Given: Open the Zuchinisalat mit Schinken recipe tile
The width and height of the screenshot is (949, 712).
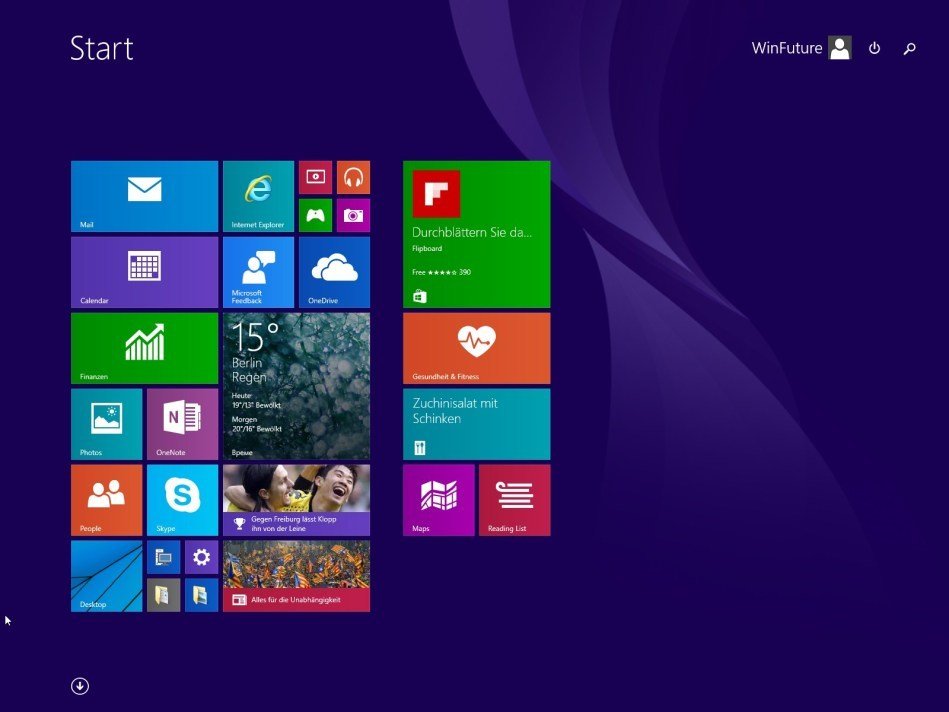Looking at the screenshot, I should pyautogui.click(x=476, y=424).
